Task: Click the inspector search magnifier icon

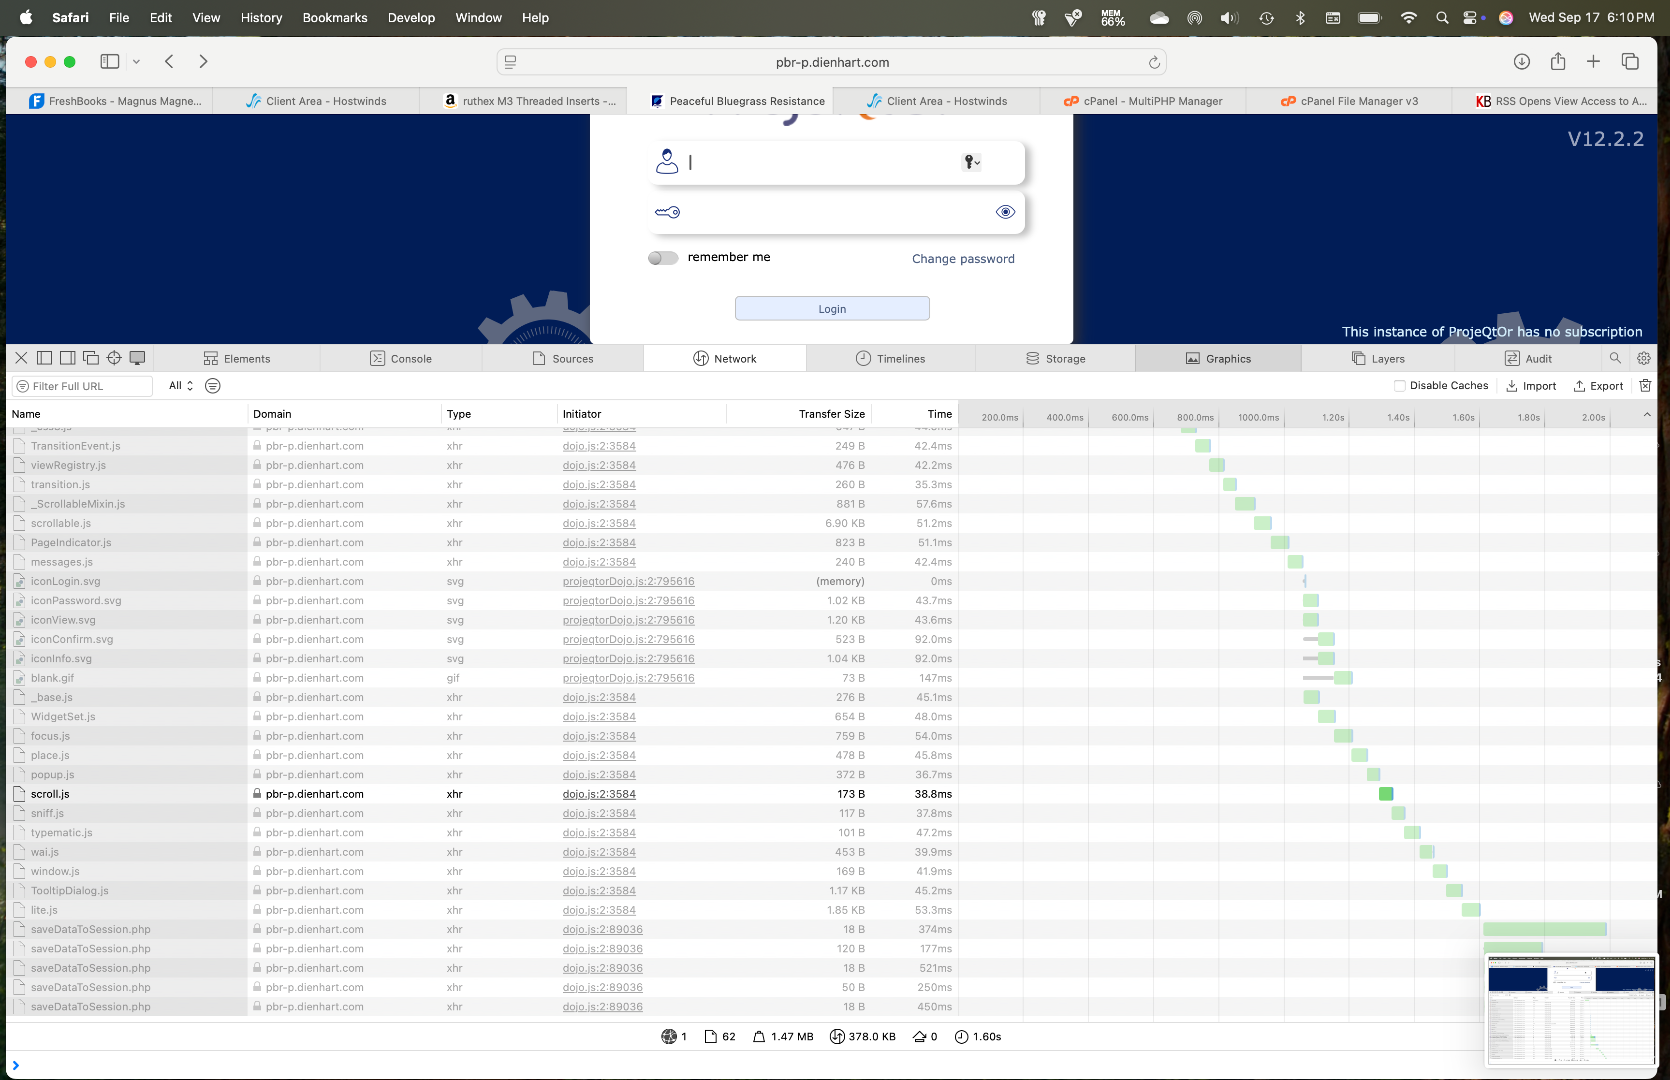Action: click(x=1615, y=358)
